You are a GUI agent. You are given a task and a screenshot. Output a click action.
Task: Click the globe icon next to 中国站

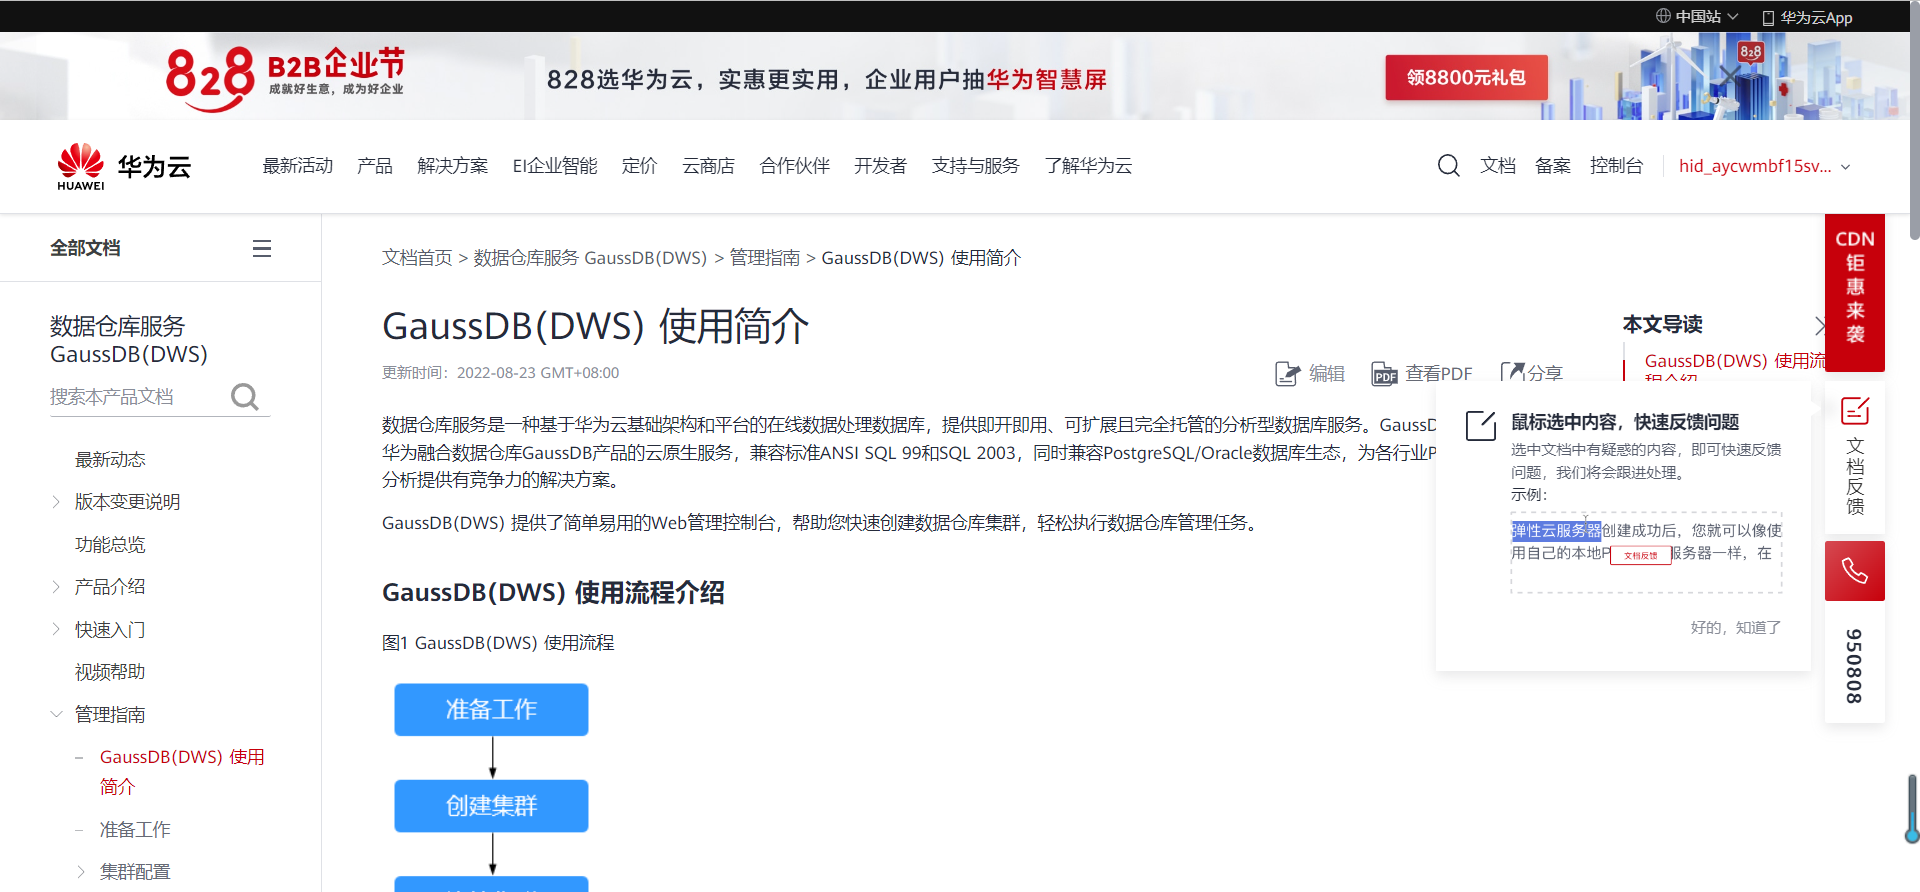(x=1663, y=16)
